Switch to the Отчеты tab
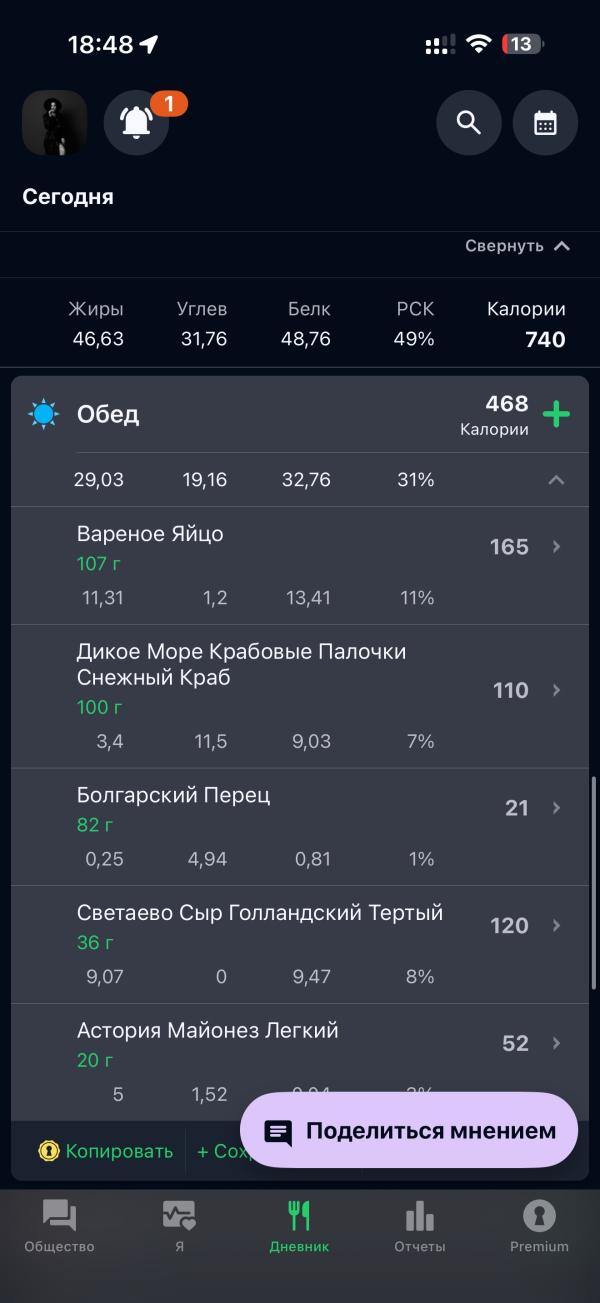The height and width of the screenshot is (1303, 600). pyautogui.click(x=420, y=1227)
